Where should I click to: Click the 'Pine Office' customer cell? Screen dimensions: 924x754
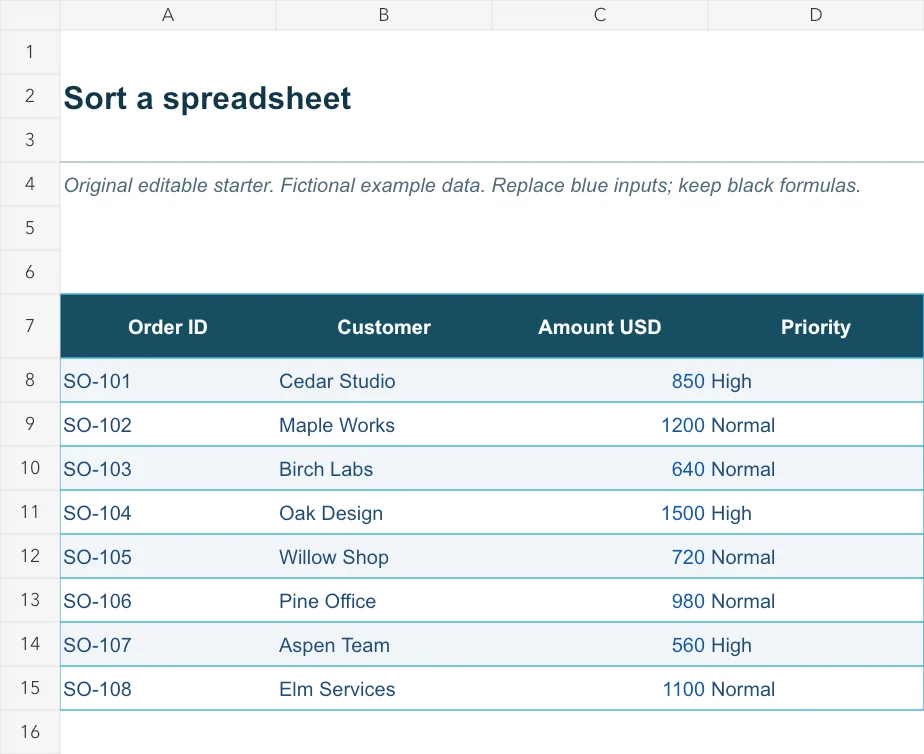click(x=384, y=601)
